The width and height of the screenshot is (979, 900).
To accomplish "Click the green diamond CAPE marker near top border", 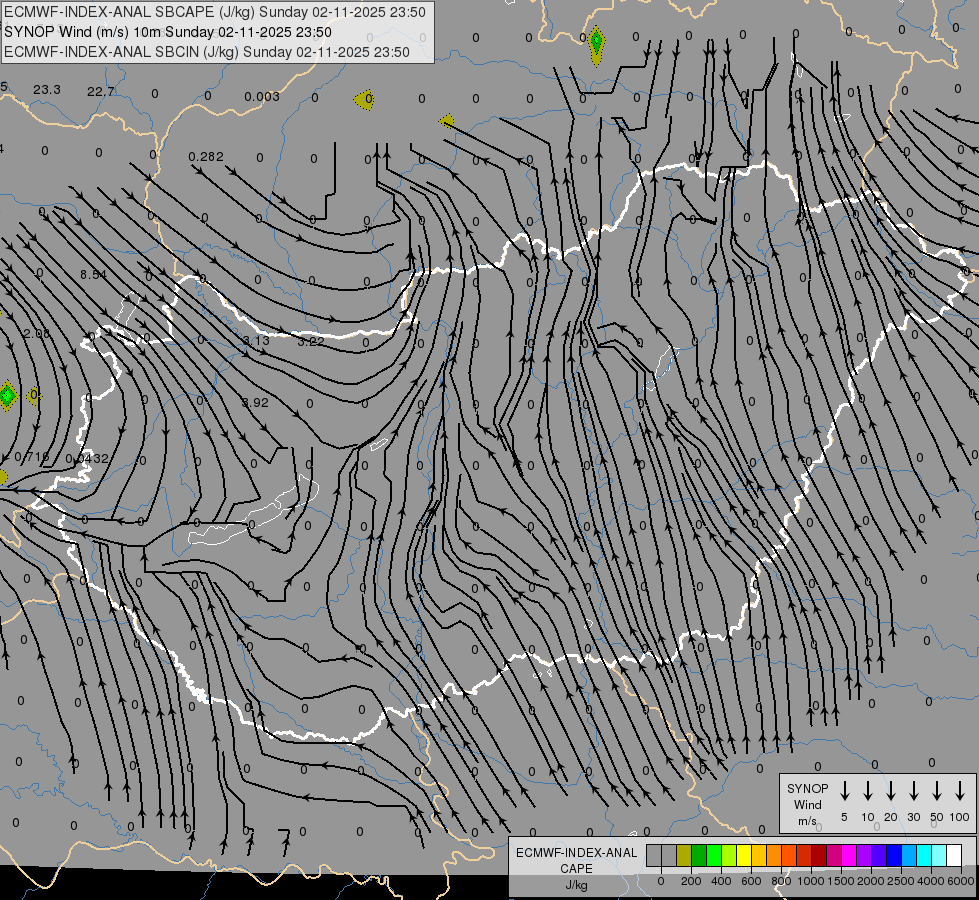I will point(596,44).
